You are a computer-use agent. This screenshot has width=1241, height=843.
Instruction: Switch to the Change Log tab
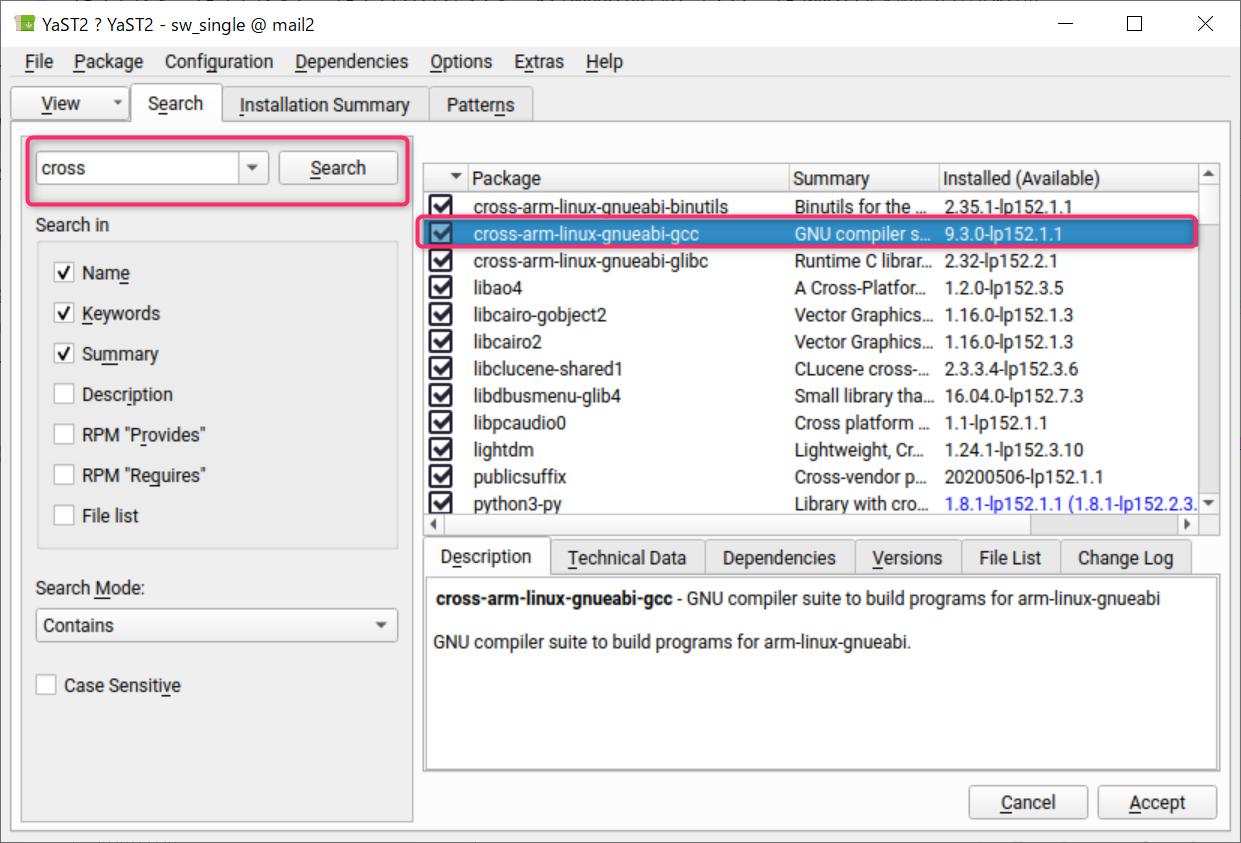(x=1125, y=558)
